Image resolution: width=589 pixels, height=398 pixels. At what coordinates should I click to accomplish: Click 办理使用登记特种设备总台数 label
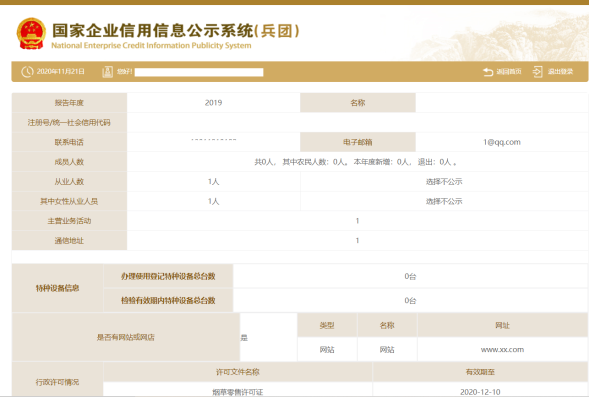168,276
